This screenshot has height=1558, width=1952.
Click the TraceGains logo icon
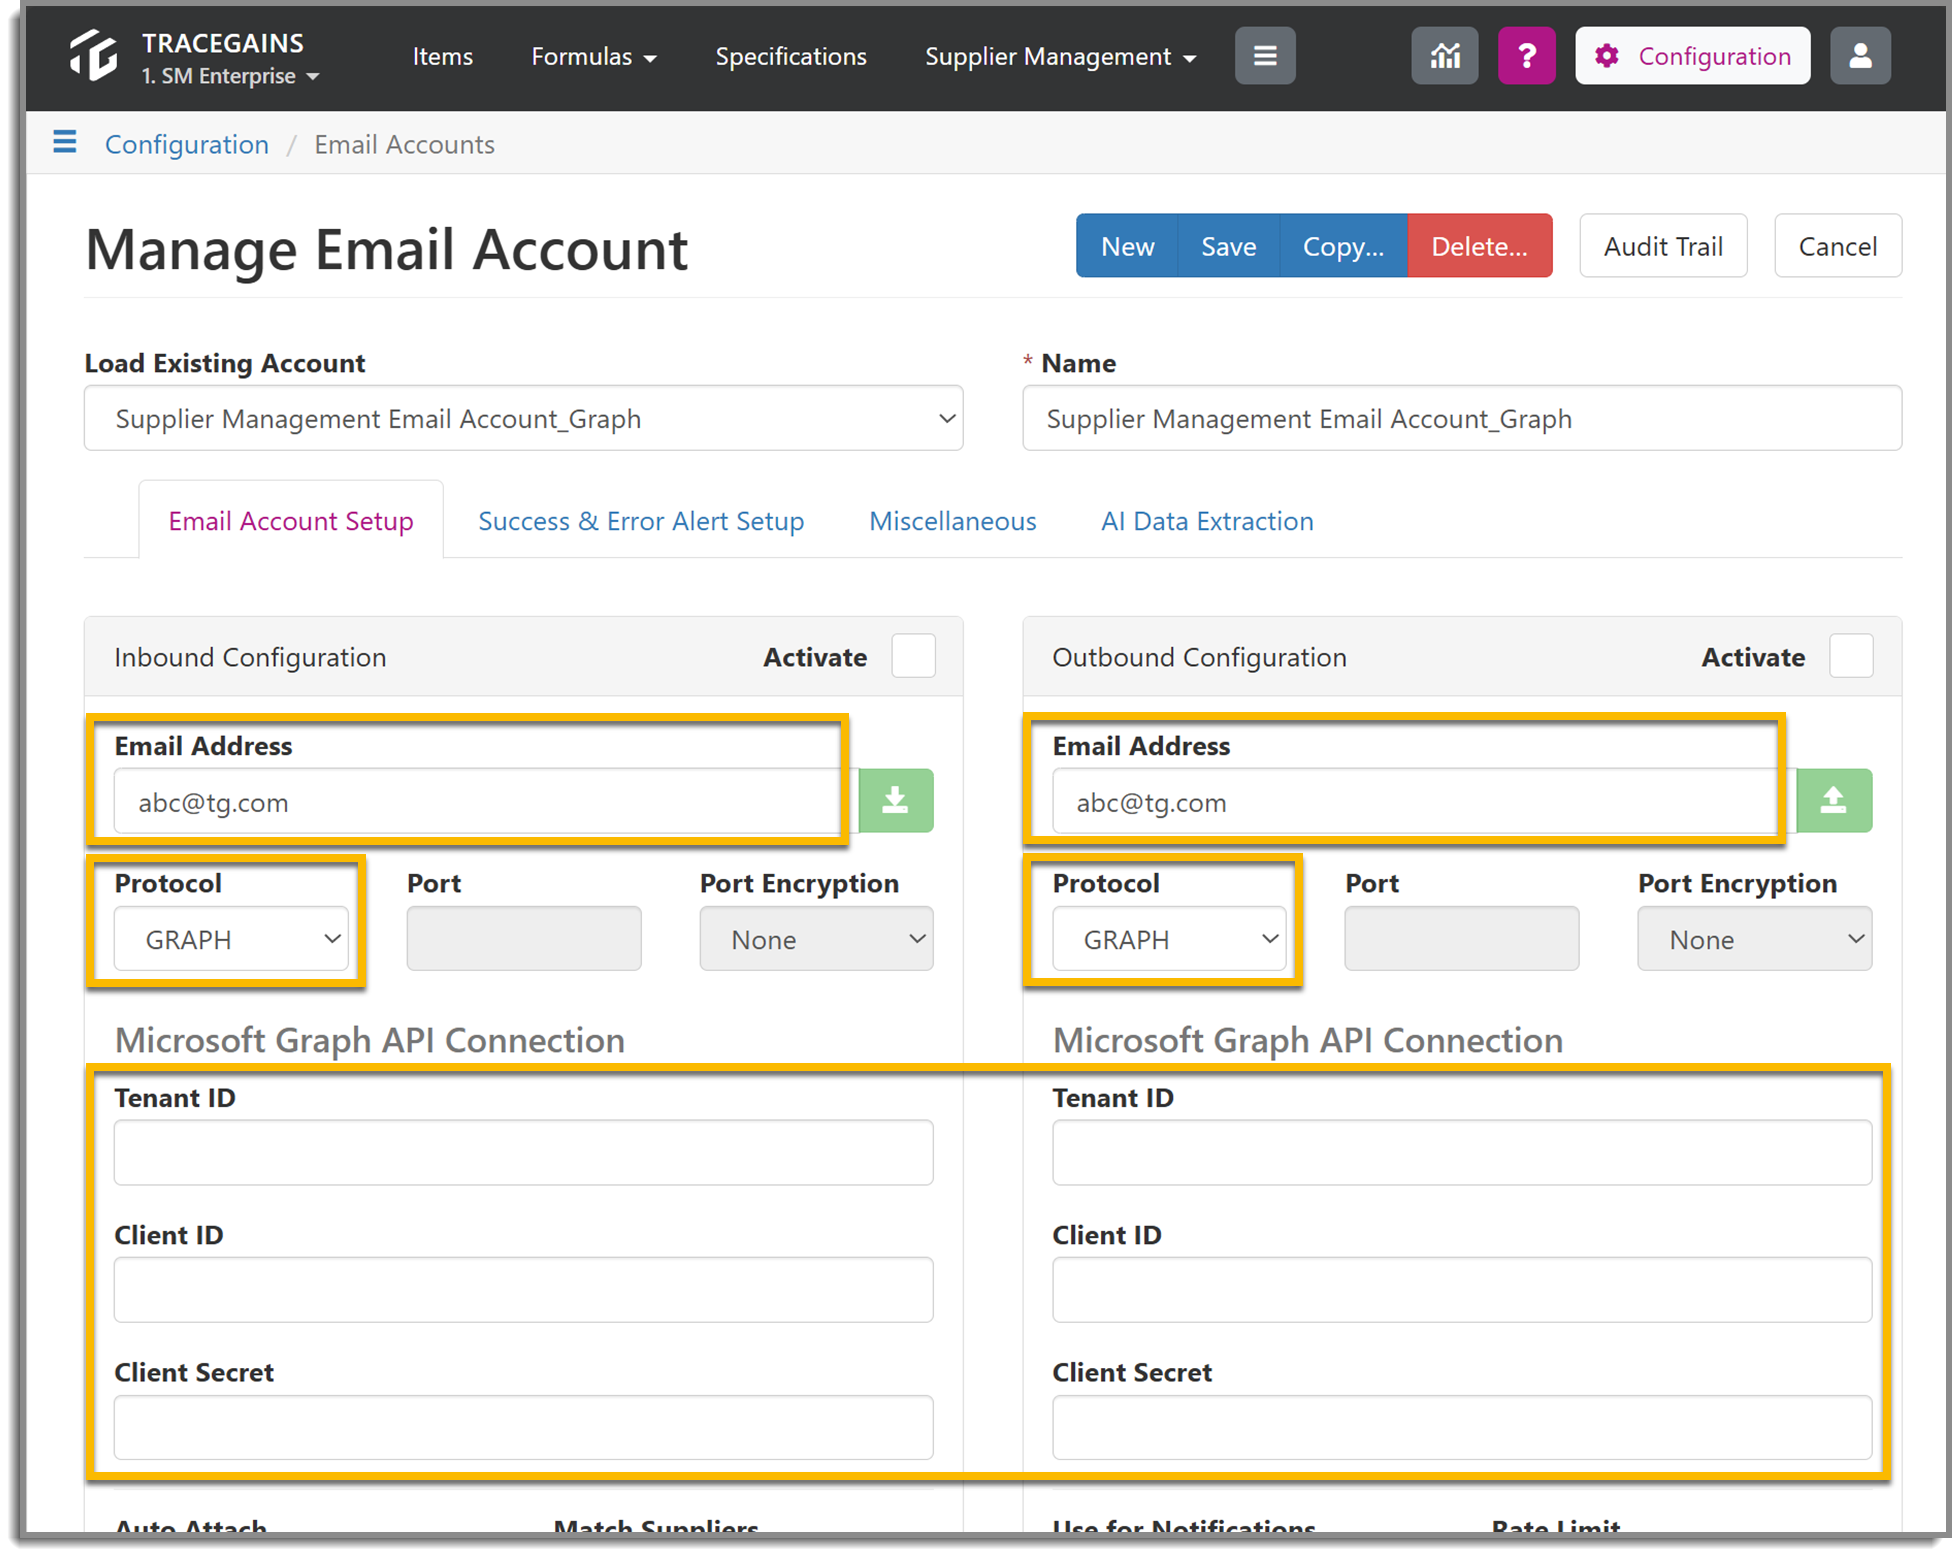tap(93, 56)
